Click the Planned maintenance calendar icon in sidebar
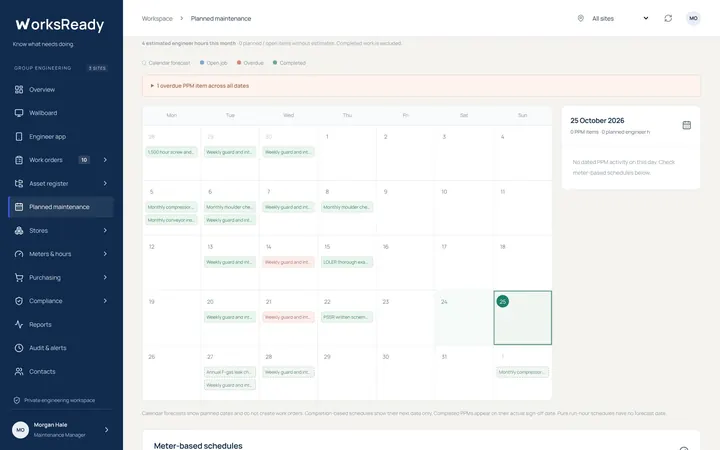Viewport: 720px width, 450px height. click(x=19, y=207)
